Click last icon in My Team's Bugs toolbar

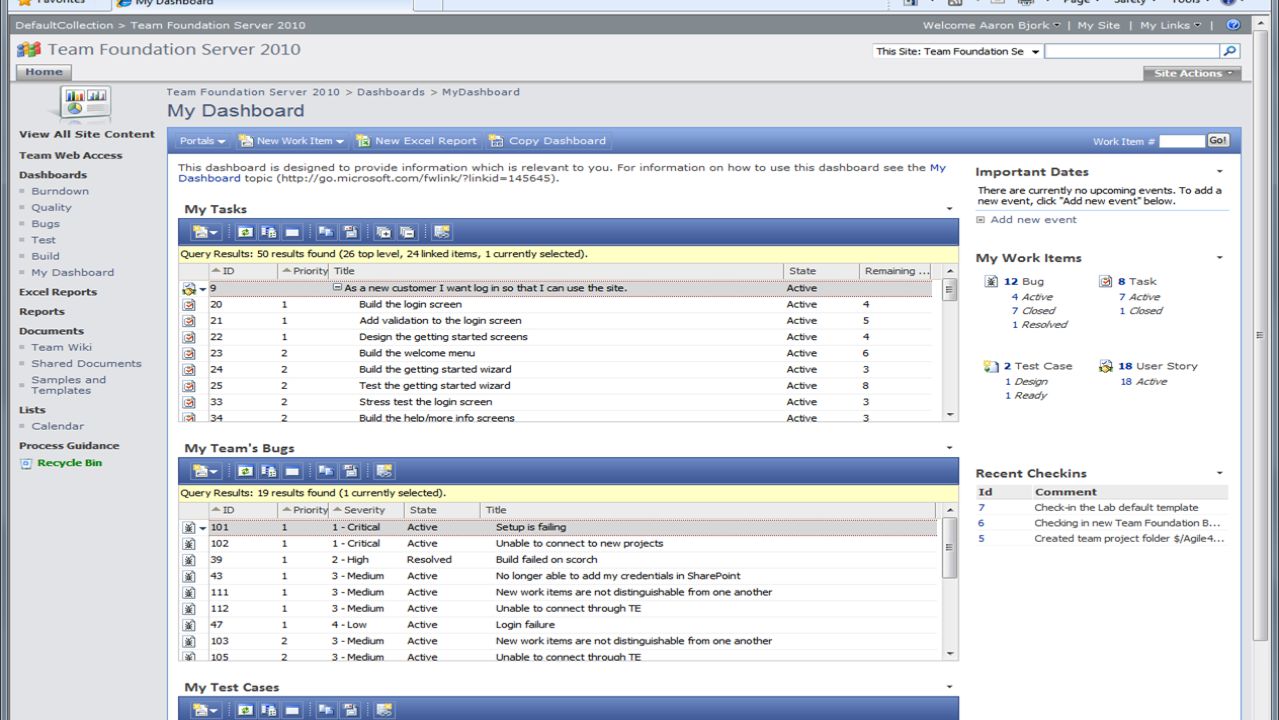pos(385,471)
